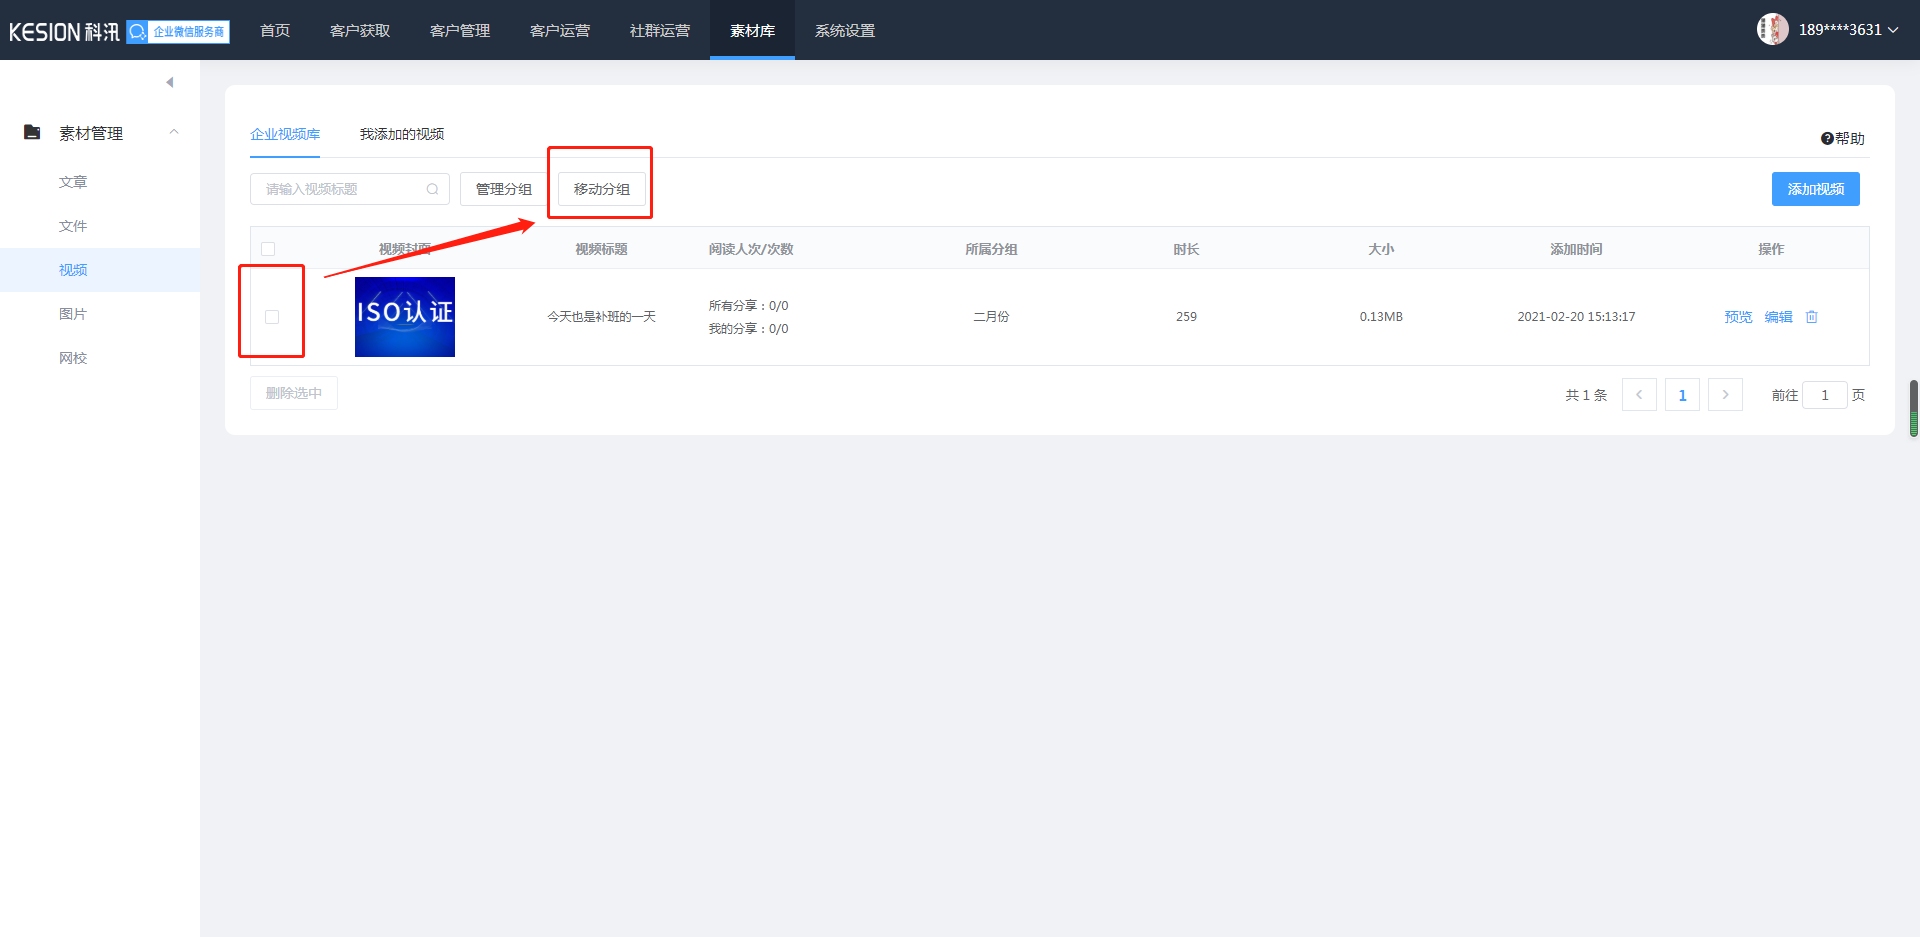Click the user avatar picture
1920x937 pixels.
click(x=1772, y=30)
